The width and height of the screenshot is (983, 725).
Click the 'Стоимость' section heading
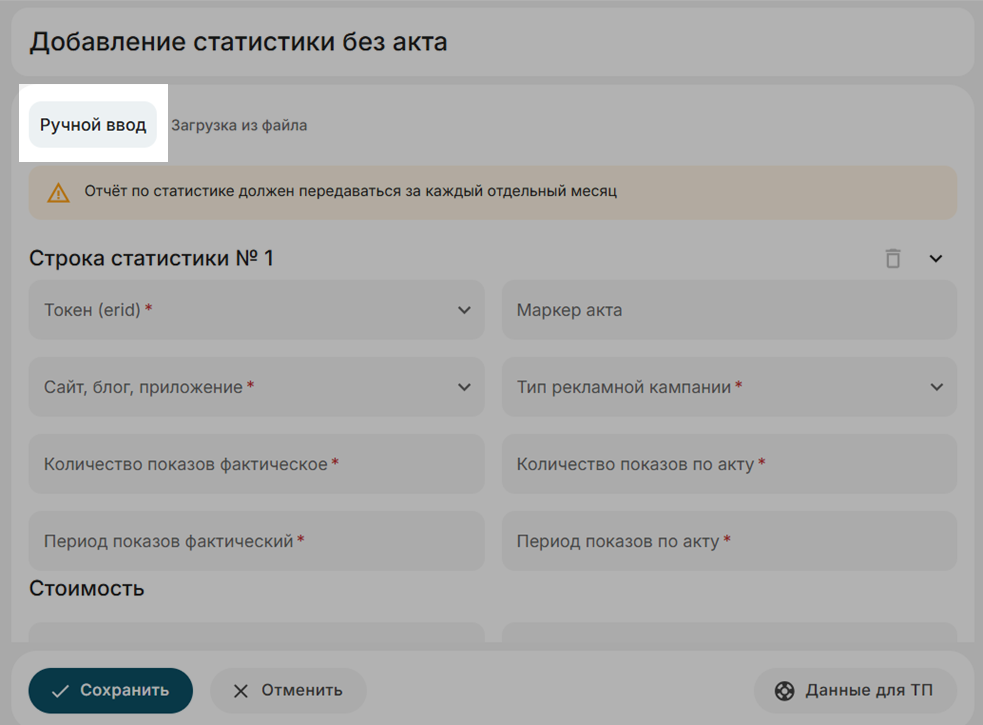pos(87,588)
